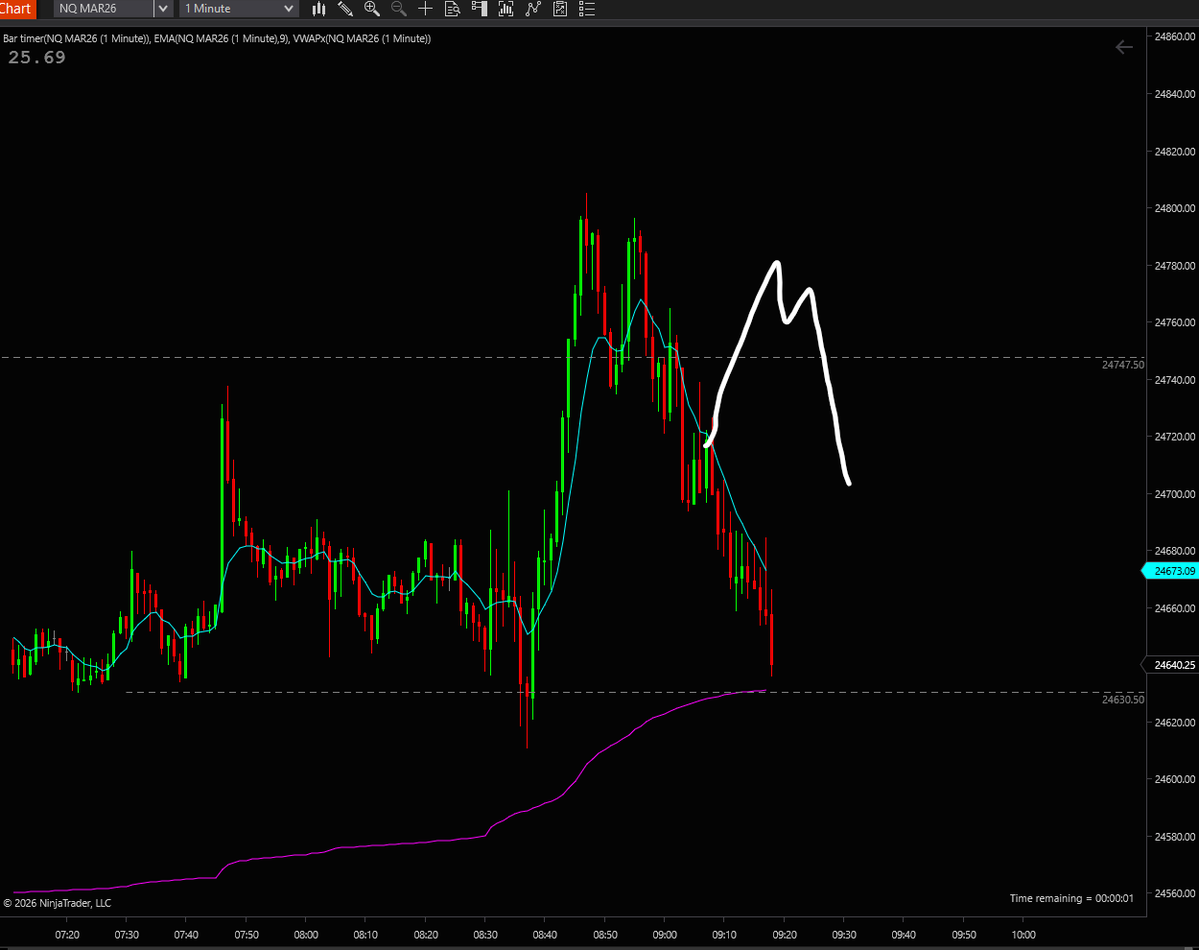1199x950 pixels.
Task: Open the chart properties list icon
Action: (587, 9)
